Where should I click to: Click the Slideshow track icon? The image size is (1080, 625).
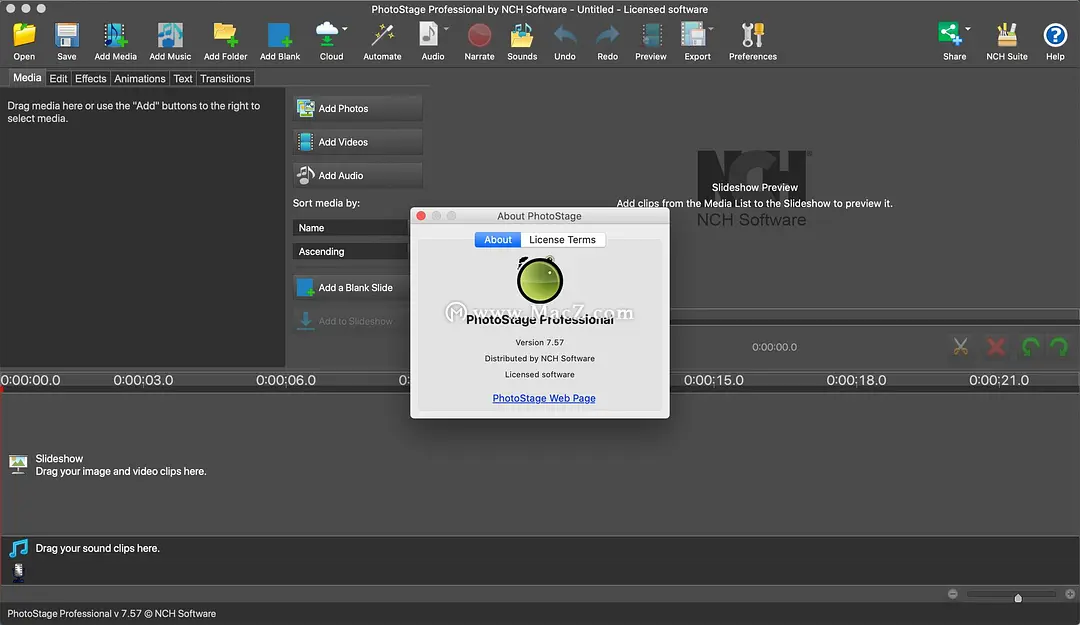click(18, 464)
